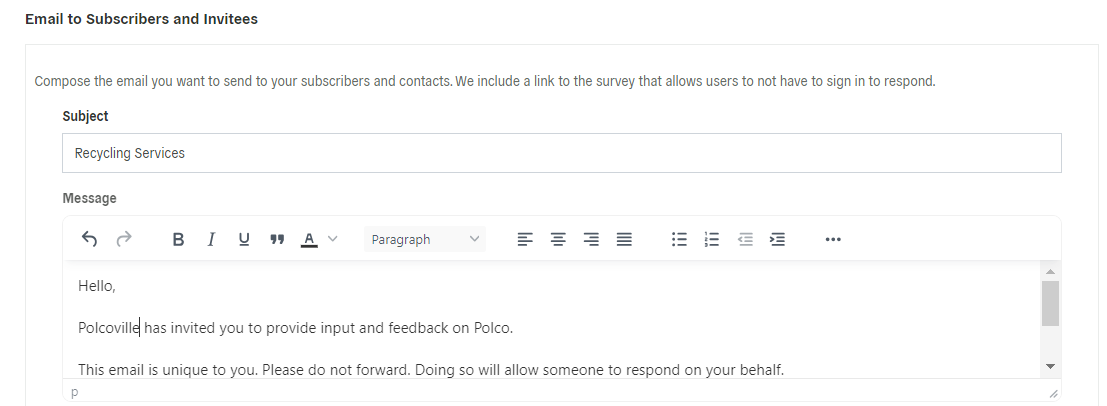Show more toolbar options
This screenshot has height=406, width=1107.
833,239
